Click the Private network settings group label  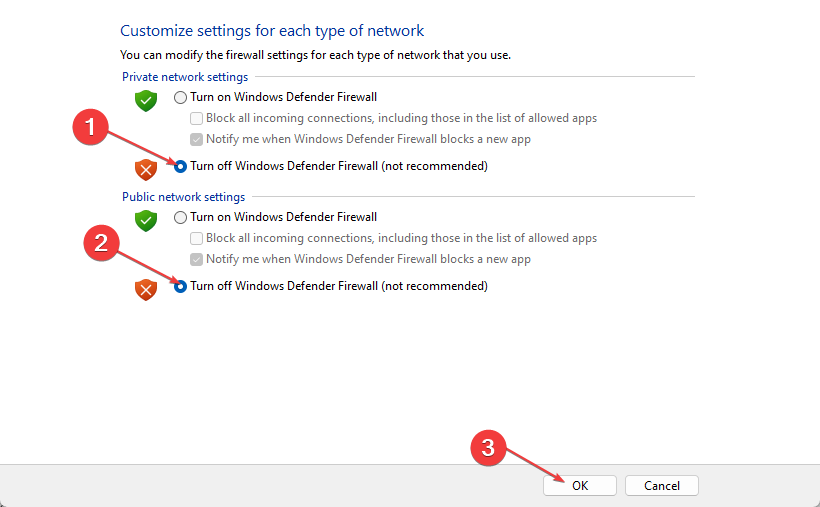tap(185, 77)
